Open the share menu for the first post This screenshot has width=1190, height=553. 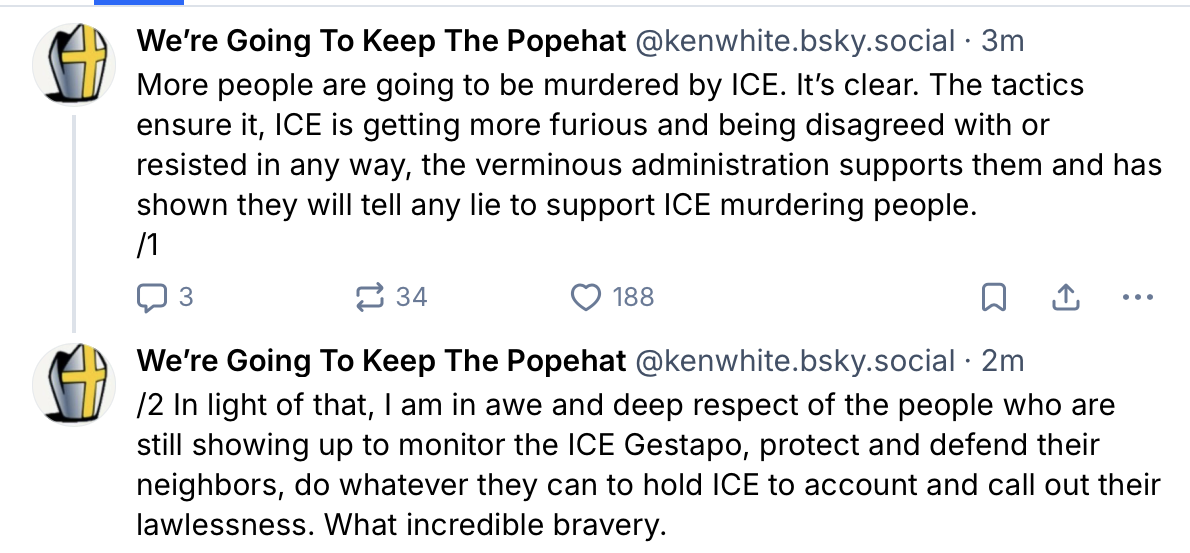point(1066,297)
